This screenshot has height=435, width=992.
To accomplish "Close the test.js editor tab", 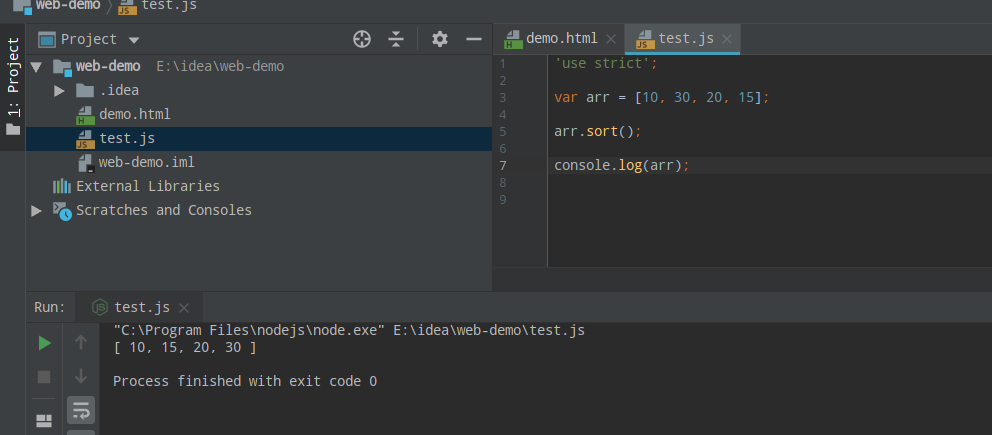I will (727, 39).
